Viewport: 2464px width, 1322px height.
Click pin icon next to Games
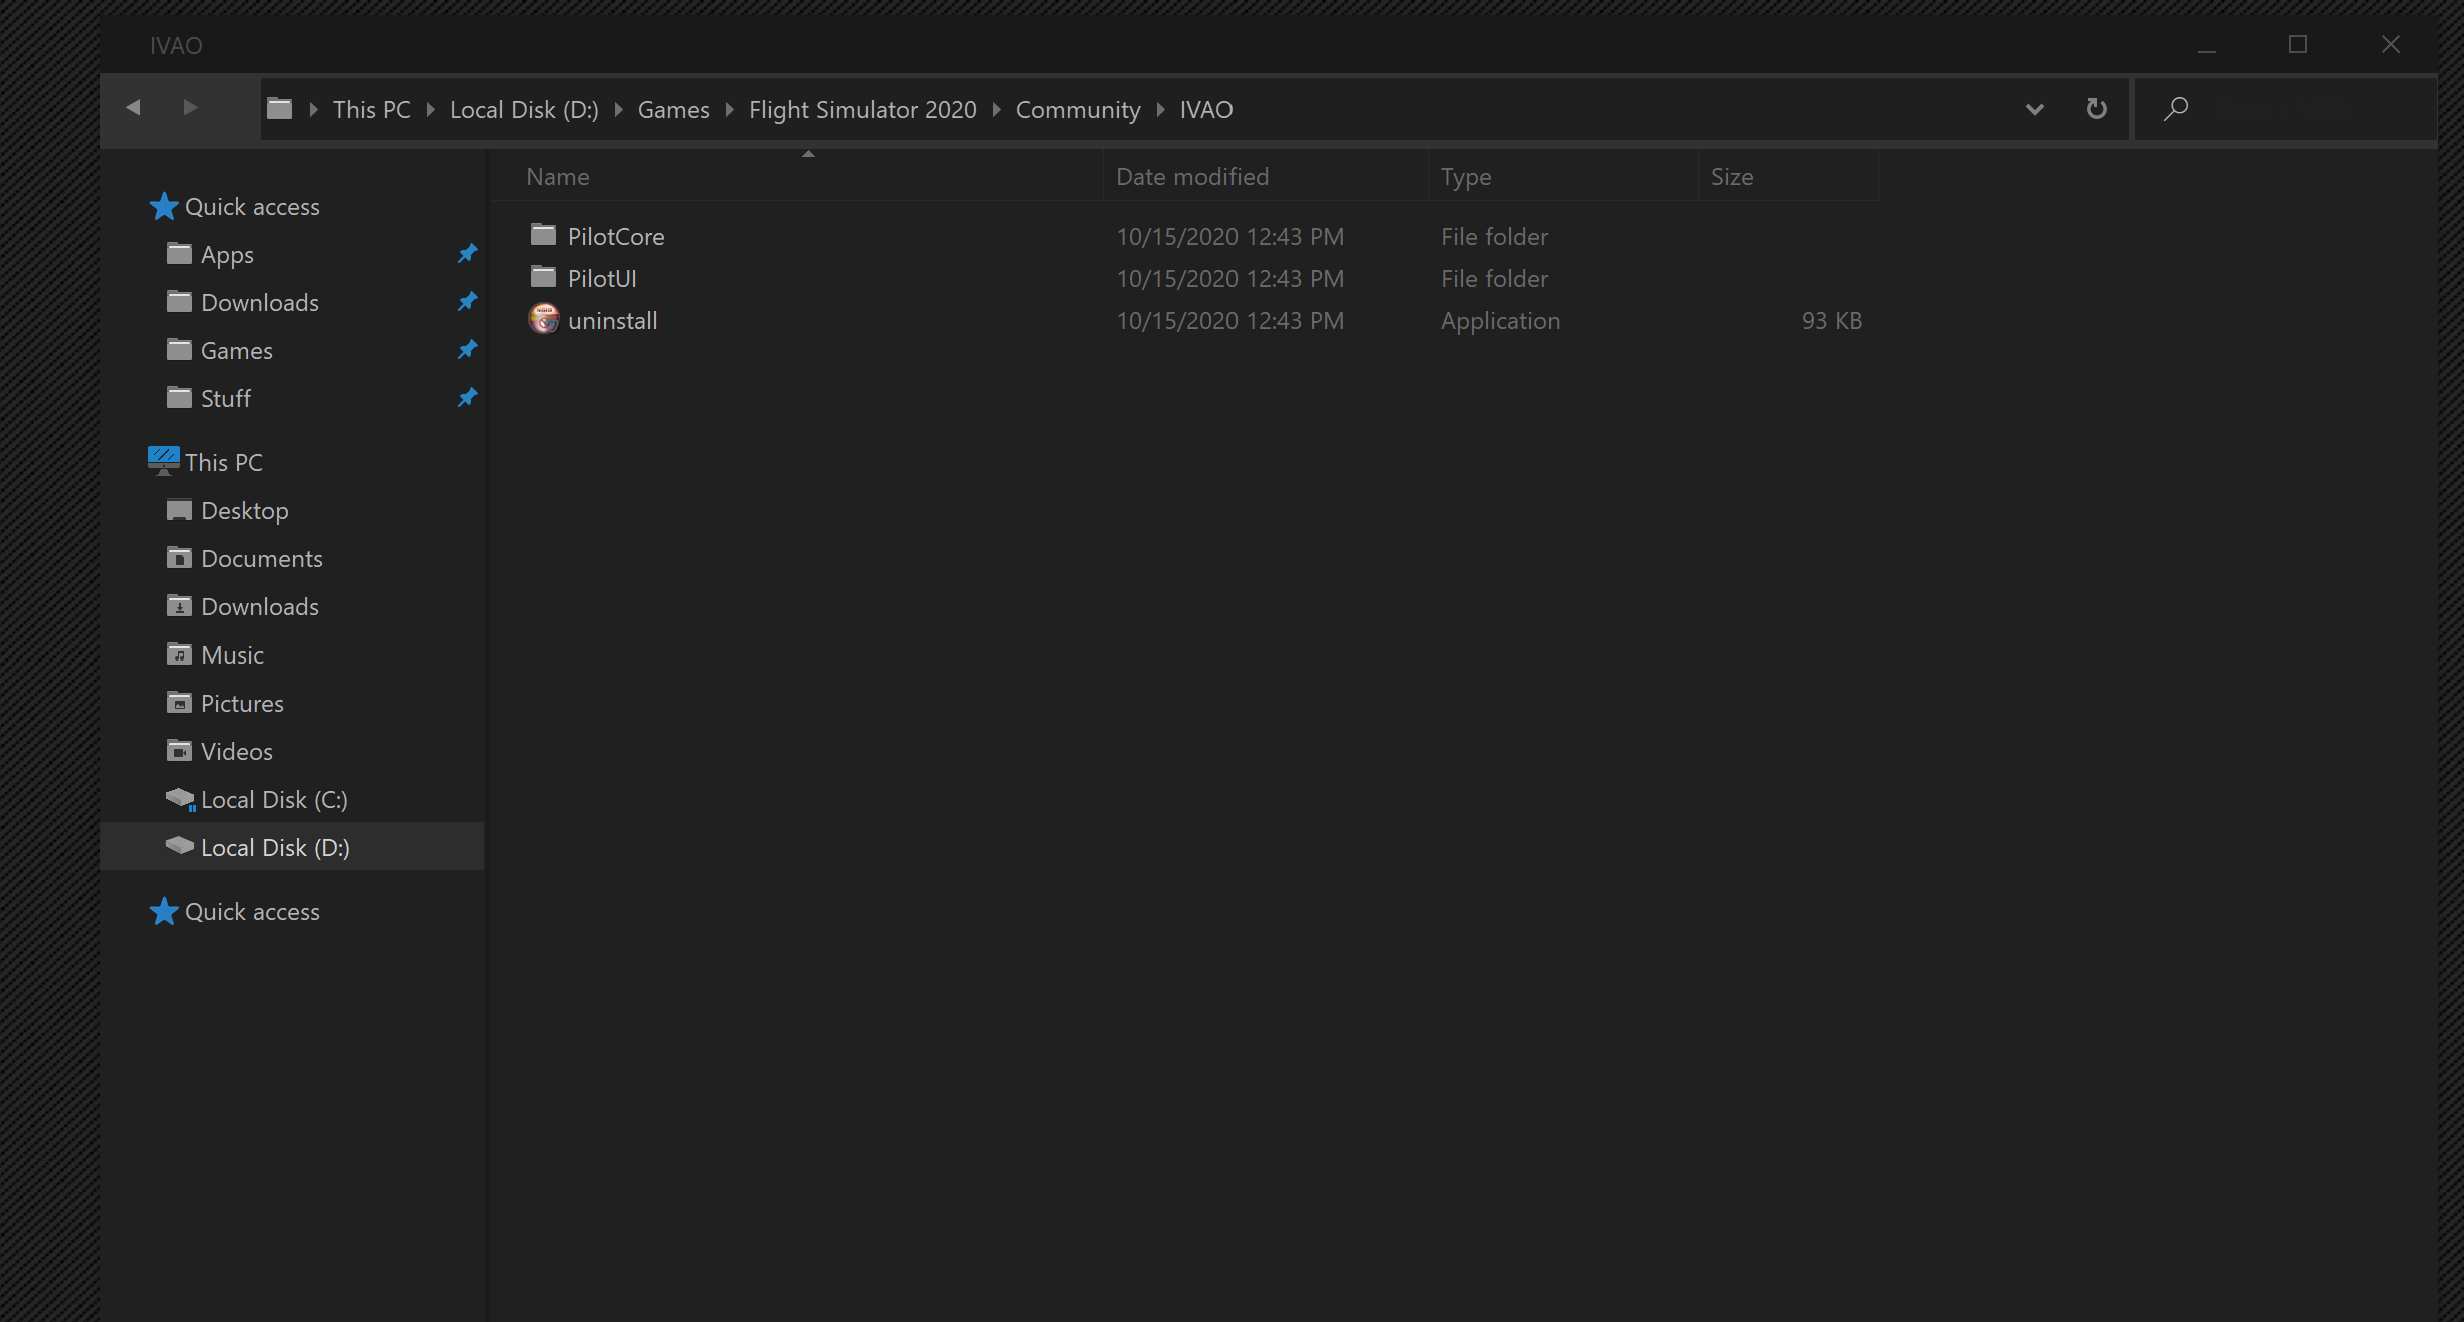pyautogui.click(x=467, y=350)
